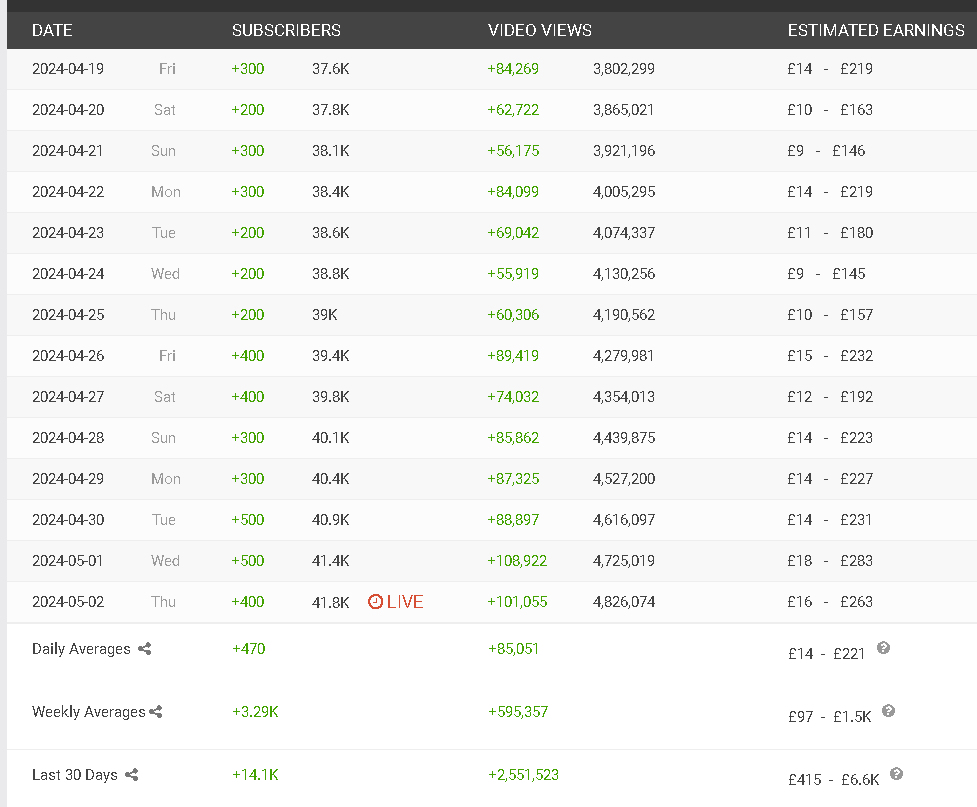
Task: Select the date 2024-04-29
Action: coord(68,479)
